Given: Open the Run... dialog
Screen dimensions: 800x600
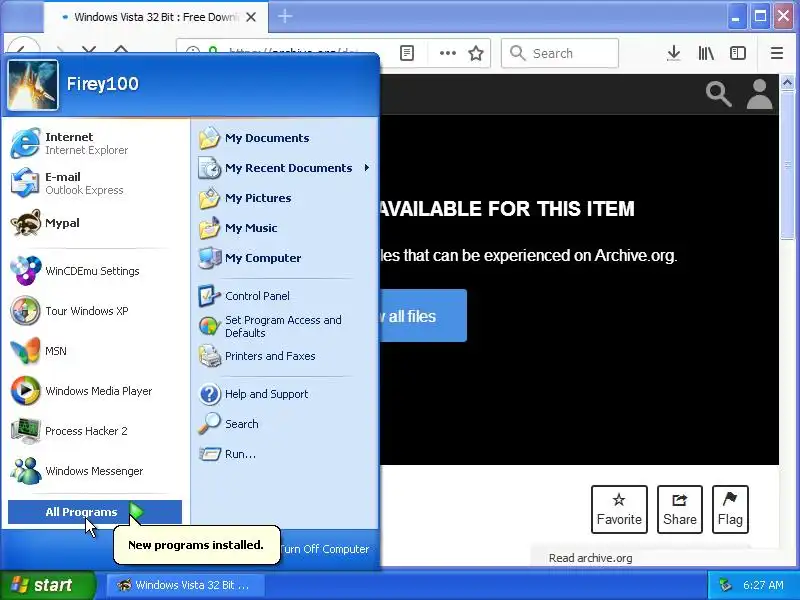Looking at the screenshot, I should click(x=285, y=454).
